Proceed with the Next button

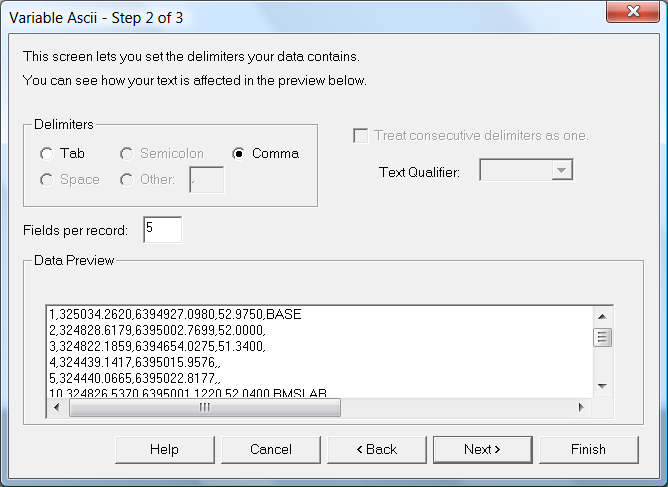[482, 450]
